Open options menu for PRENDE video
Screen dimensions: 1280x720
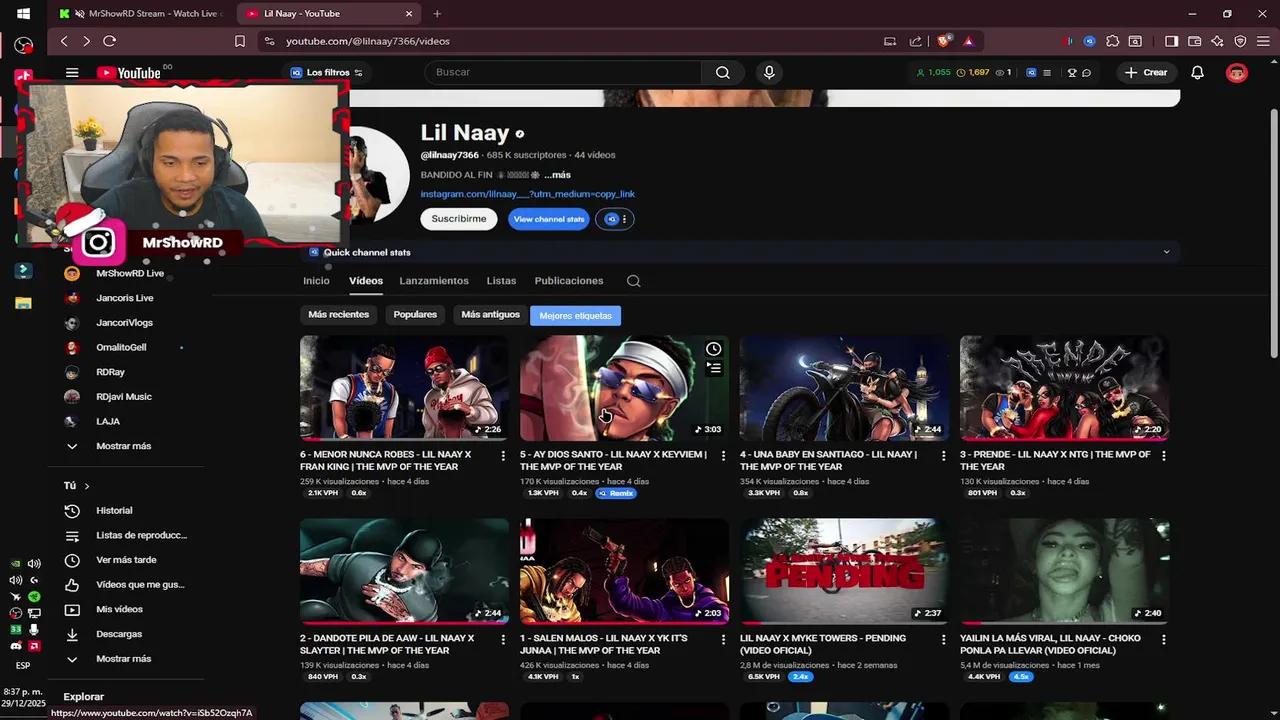pos(1163,456)
